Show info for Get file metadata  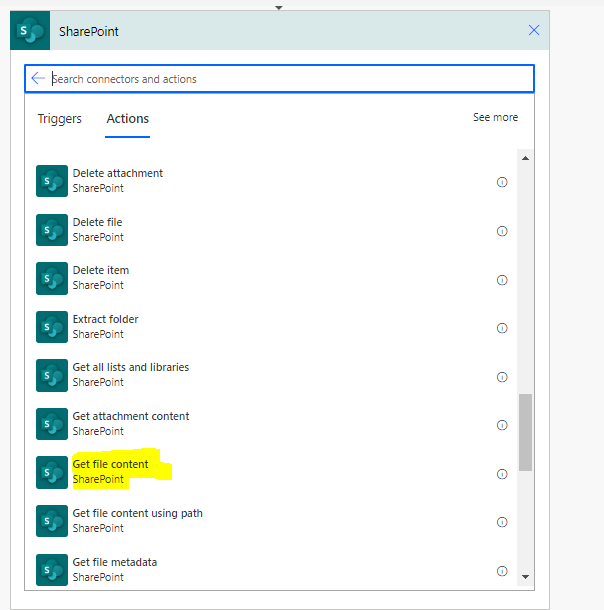click(x=502, y=571)
